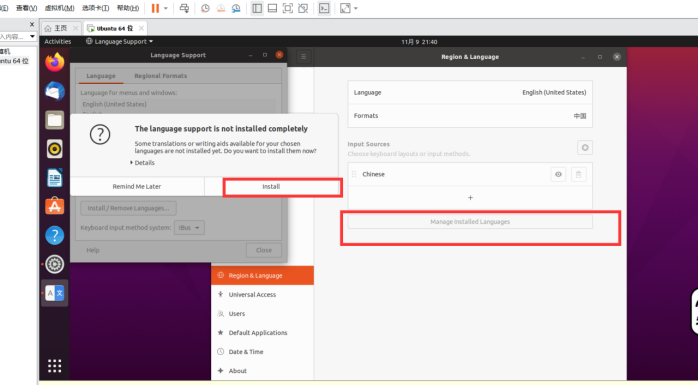699x386 pixels.
Task: Pause the virtual machine with the orange pause icon
Action: [x=155, y=8]
